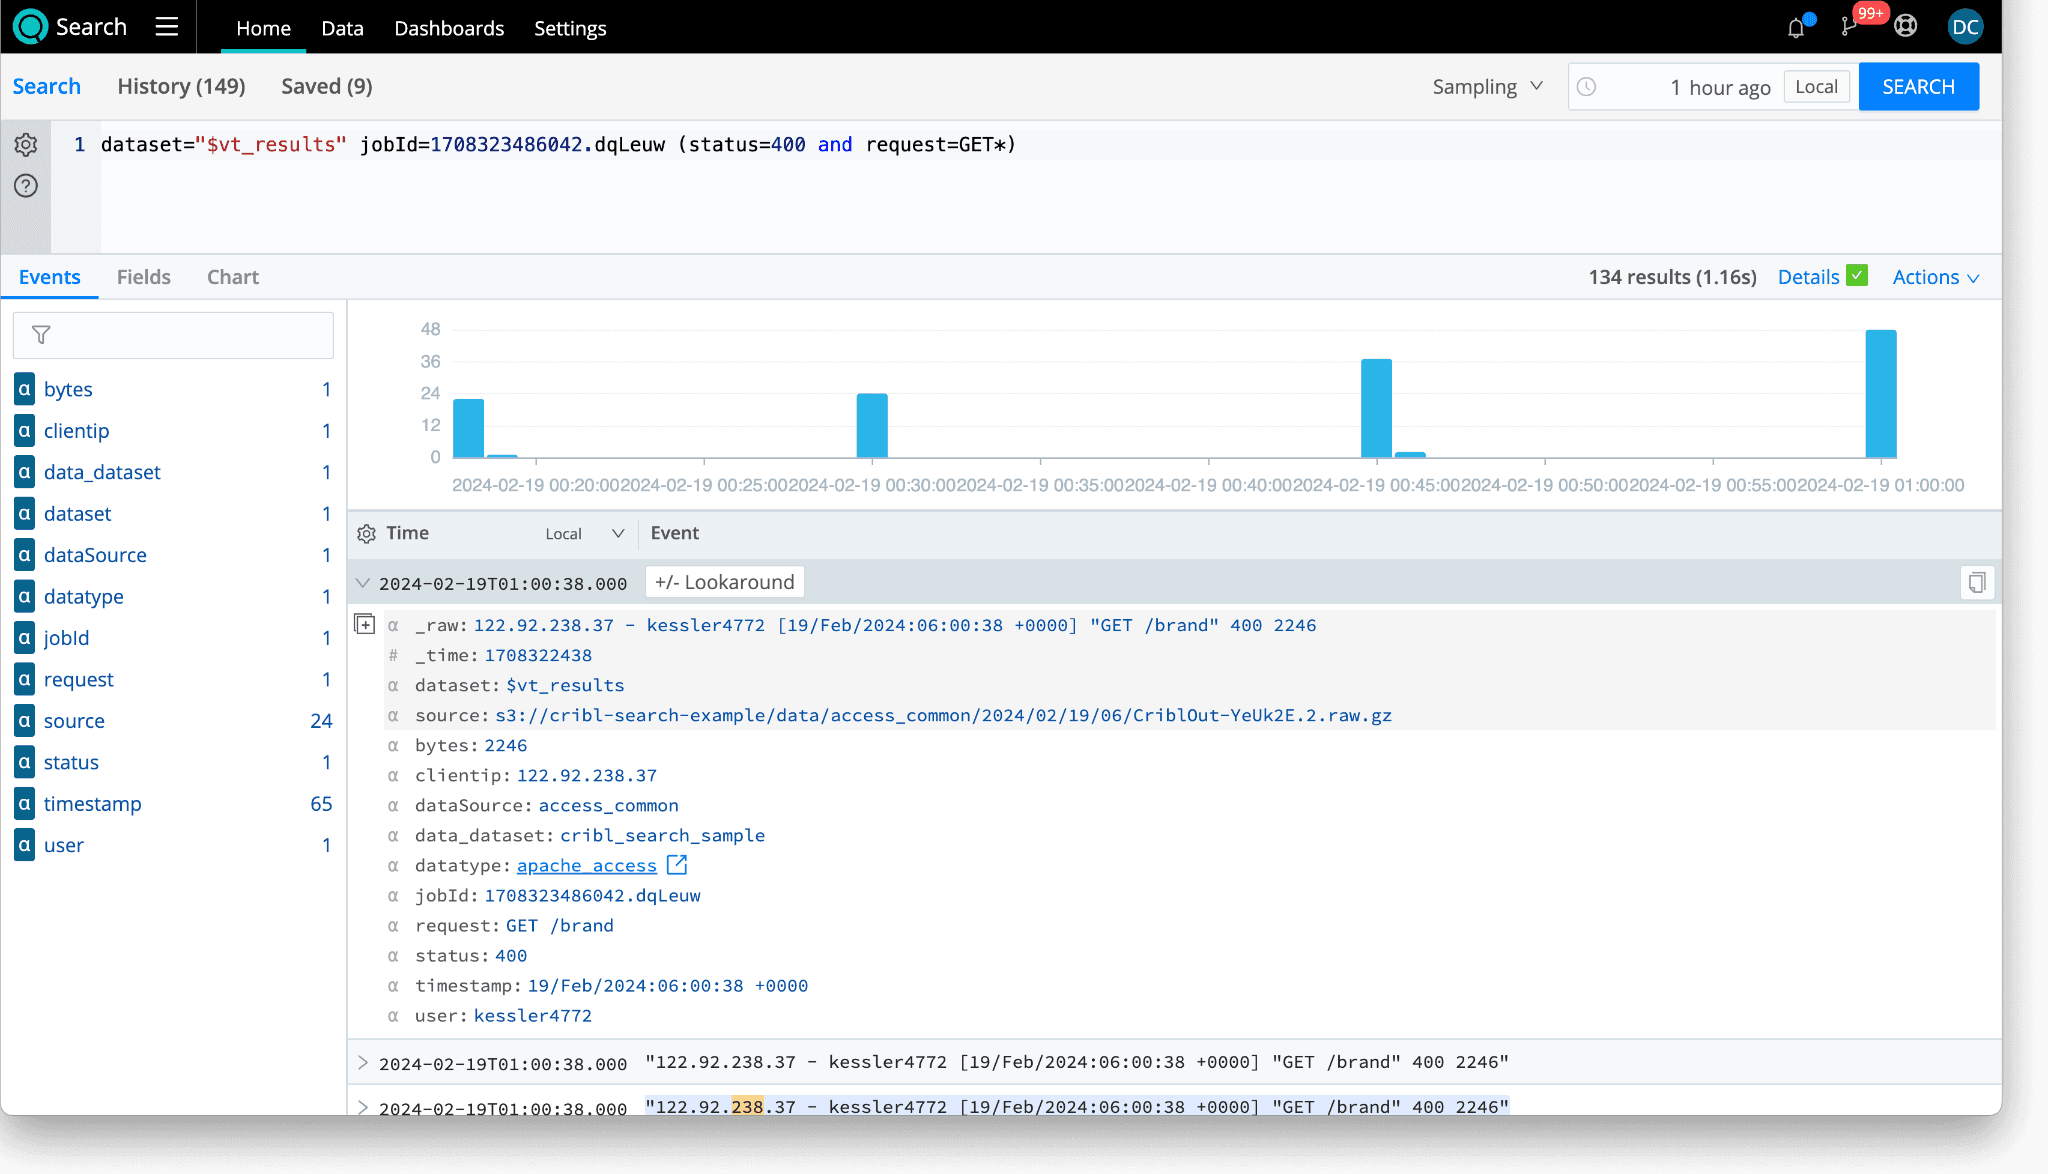Image resolution: width=2048 pixels, height=1174 pixels.
Task: Toggle the Local time button
Action: tap(1816, 87)
